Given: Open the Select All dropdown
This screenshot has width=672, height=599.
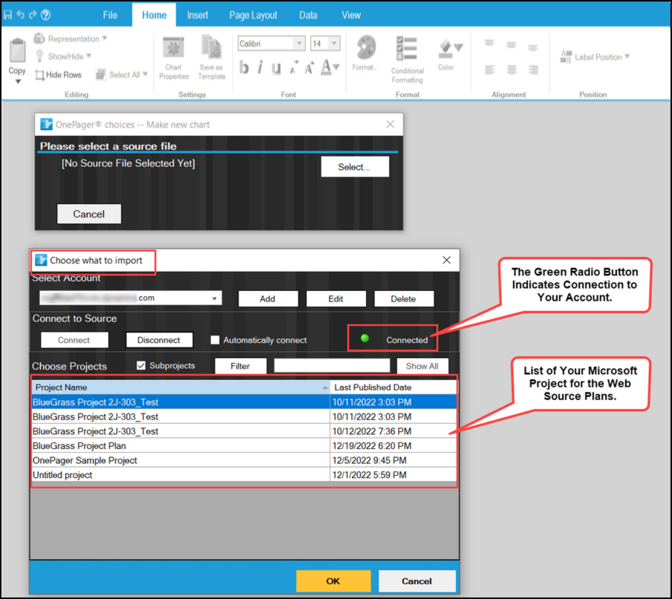Looking at the screenshot, I should pyautogui.click(x=121, y=75).
